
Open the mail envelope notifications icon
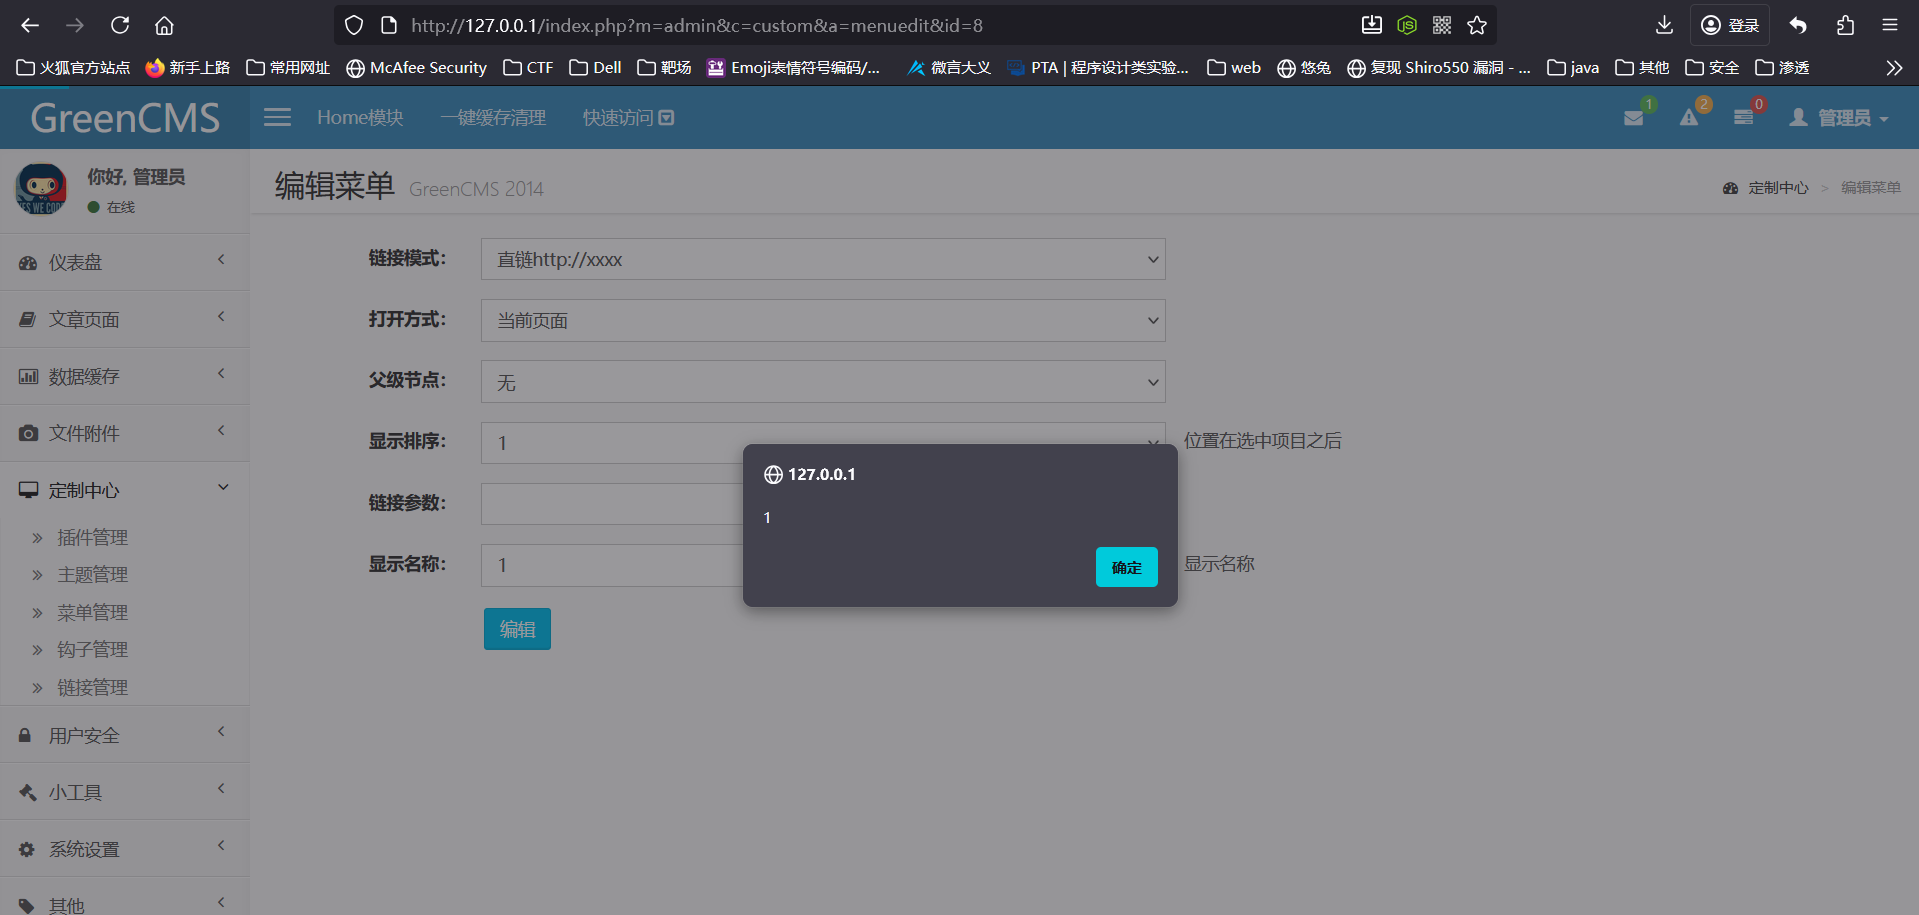(1634, 118)
